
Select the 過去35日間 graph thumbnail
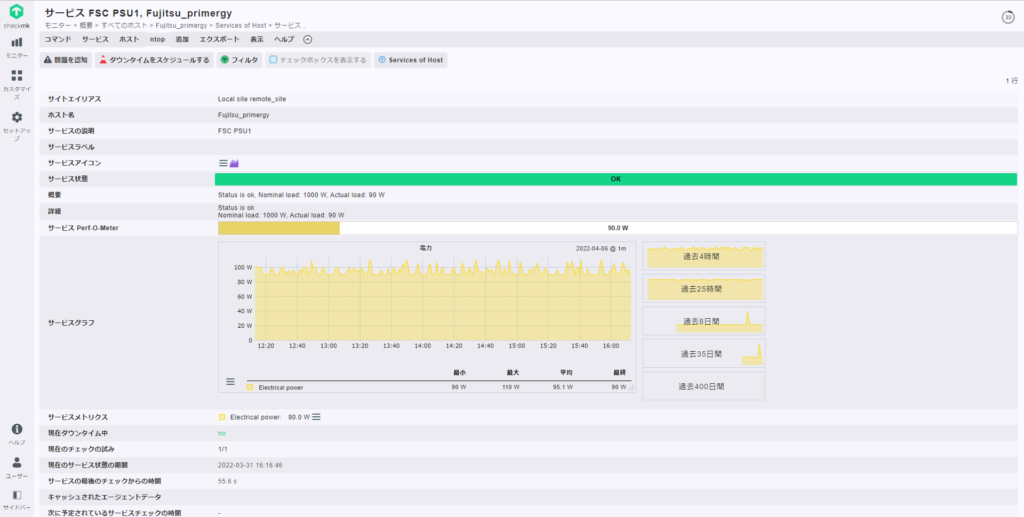(704, 353)
